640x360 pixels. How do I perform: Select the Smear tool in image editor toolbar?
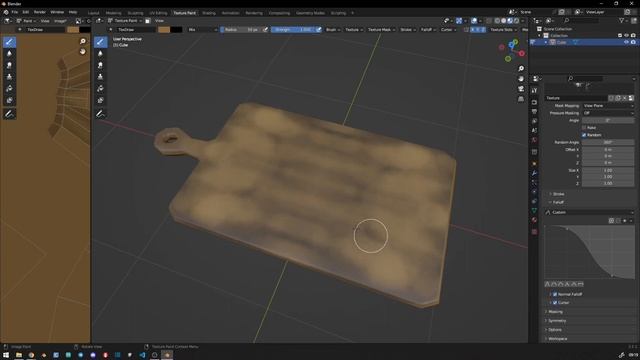pos(9,65)
